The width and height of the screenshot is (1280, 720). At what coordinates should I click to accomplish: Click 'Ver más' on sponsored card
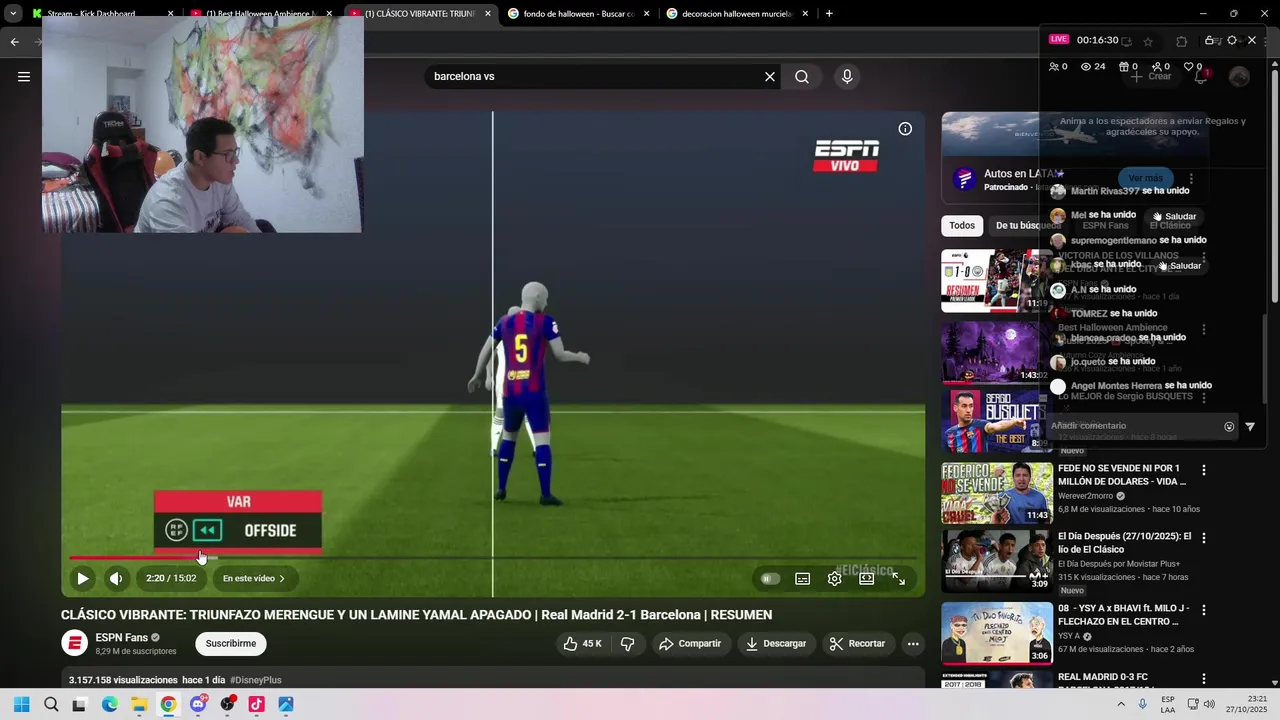coord(1145,178)
